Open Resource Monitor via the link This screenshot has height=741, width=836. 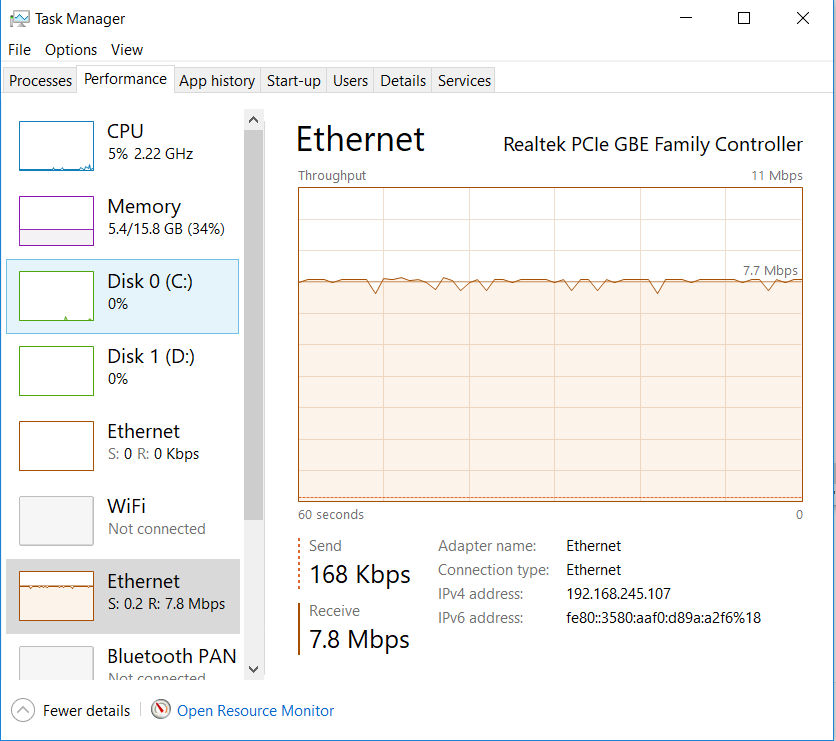(255, 710)
